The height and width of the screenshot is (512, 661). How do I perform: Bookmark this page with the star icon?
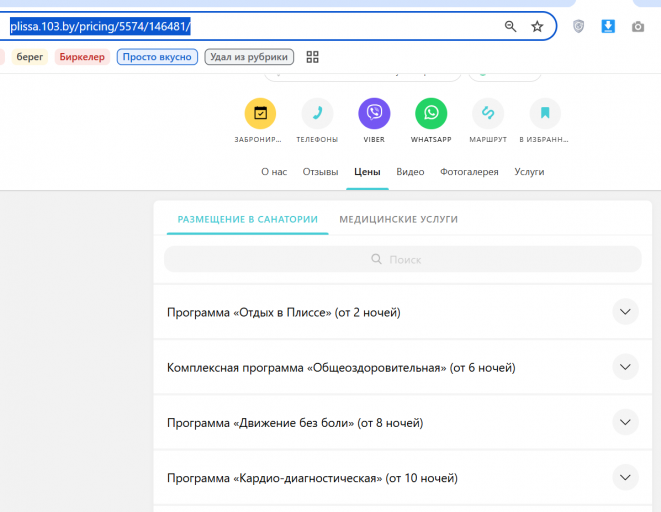pyautogui.click(x=537, y=27)
